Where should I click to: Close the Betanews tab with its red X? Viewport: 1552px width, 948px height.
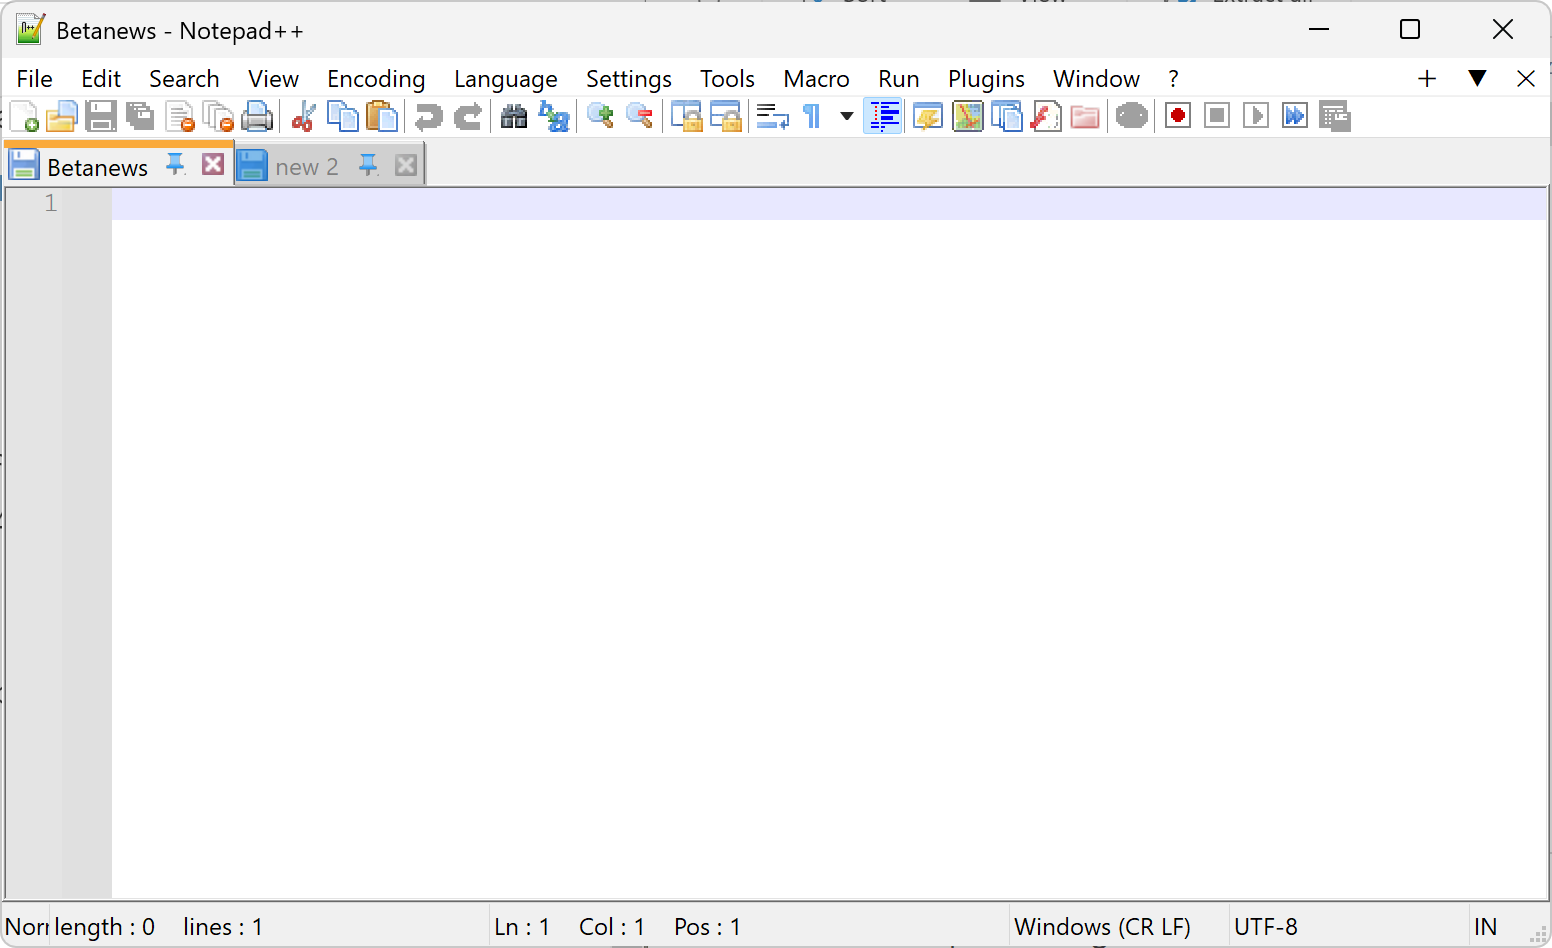213,165
